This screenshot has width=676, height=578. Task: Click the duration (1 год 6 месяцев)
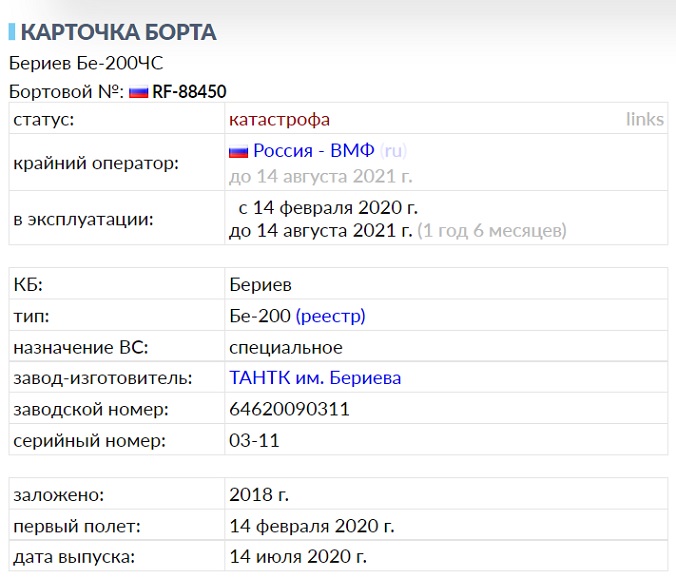[492, 231]
